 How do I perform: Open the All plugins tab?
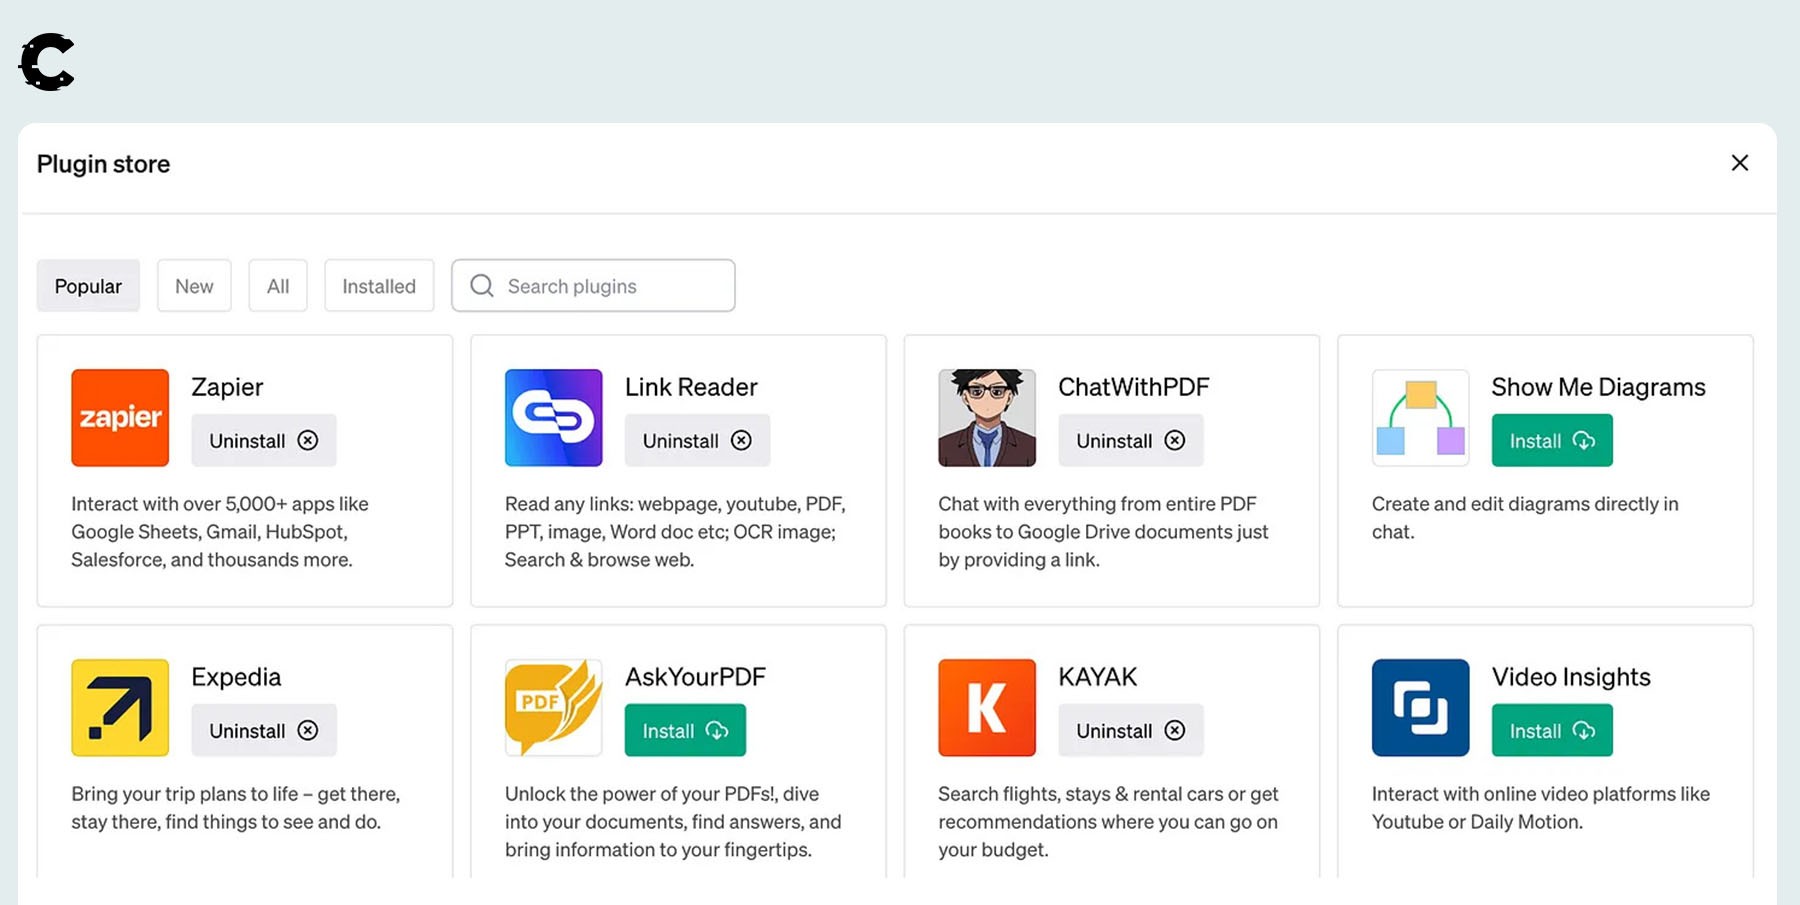(277, 285)
